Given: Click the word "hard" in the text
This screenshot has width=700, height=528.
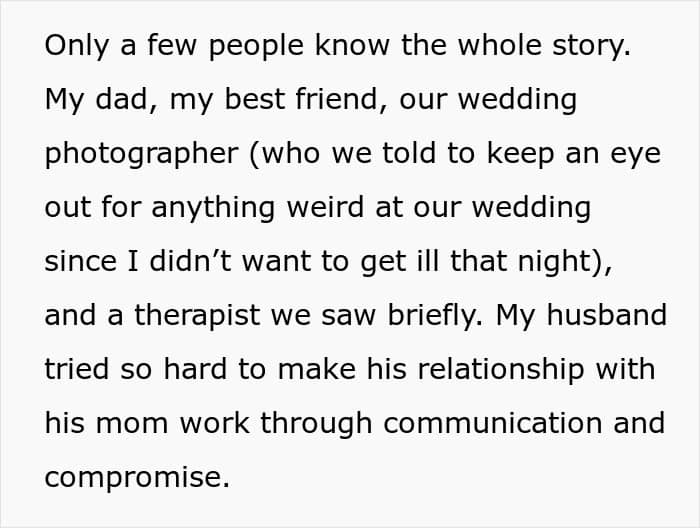Looking at the screenshot, I should [195, 369].
